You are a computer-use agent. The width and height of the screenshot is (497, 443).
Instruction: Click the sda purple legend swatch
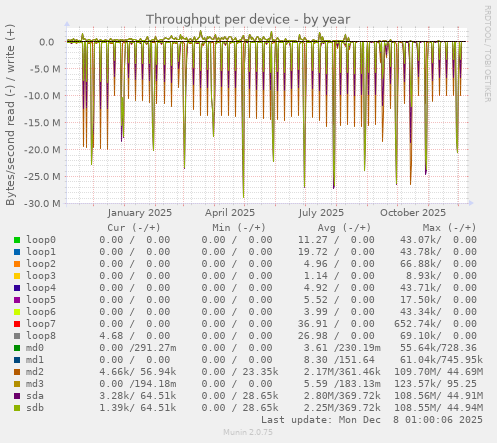point(17,396)
